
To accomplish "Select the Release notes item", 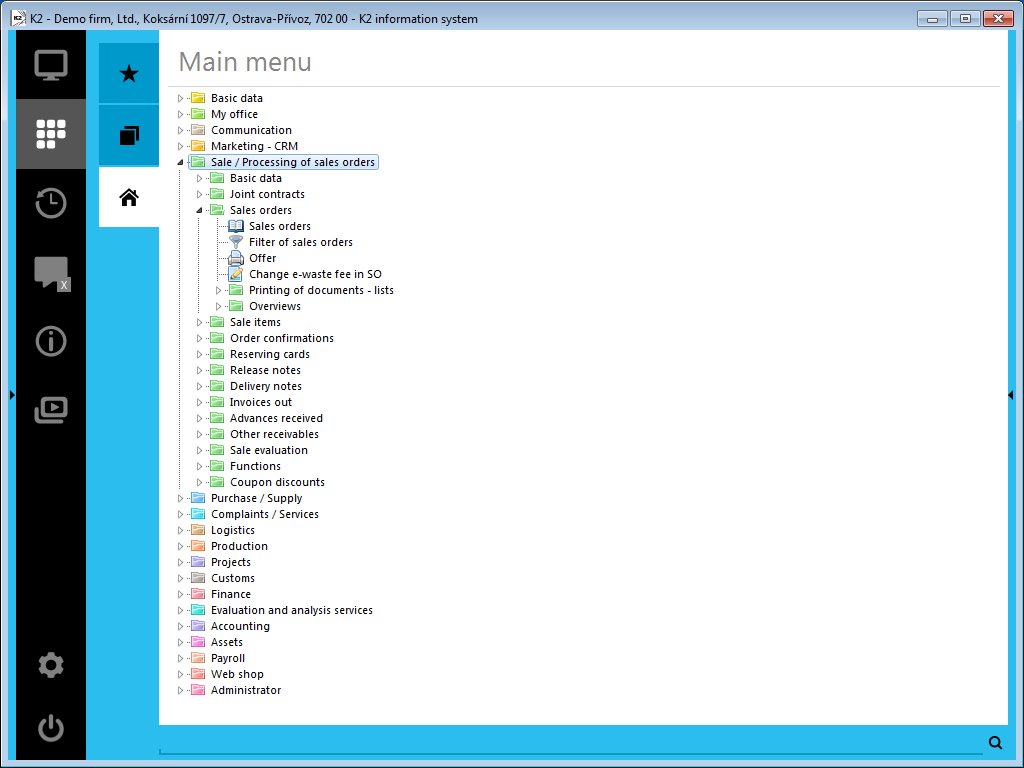I will pyautogui.click(x=265, y=370).
